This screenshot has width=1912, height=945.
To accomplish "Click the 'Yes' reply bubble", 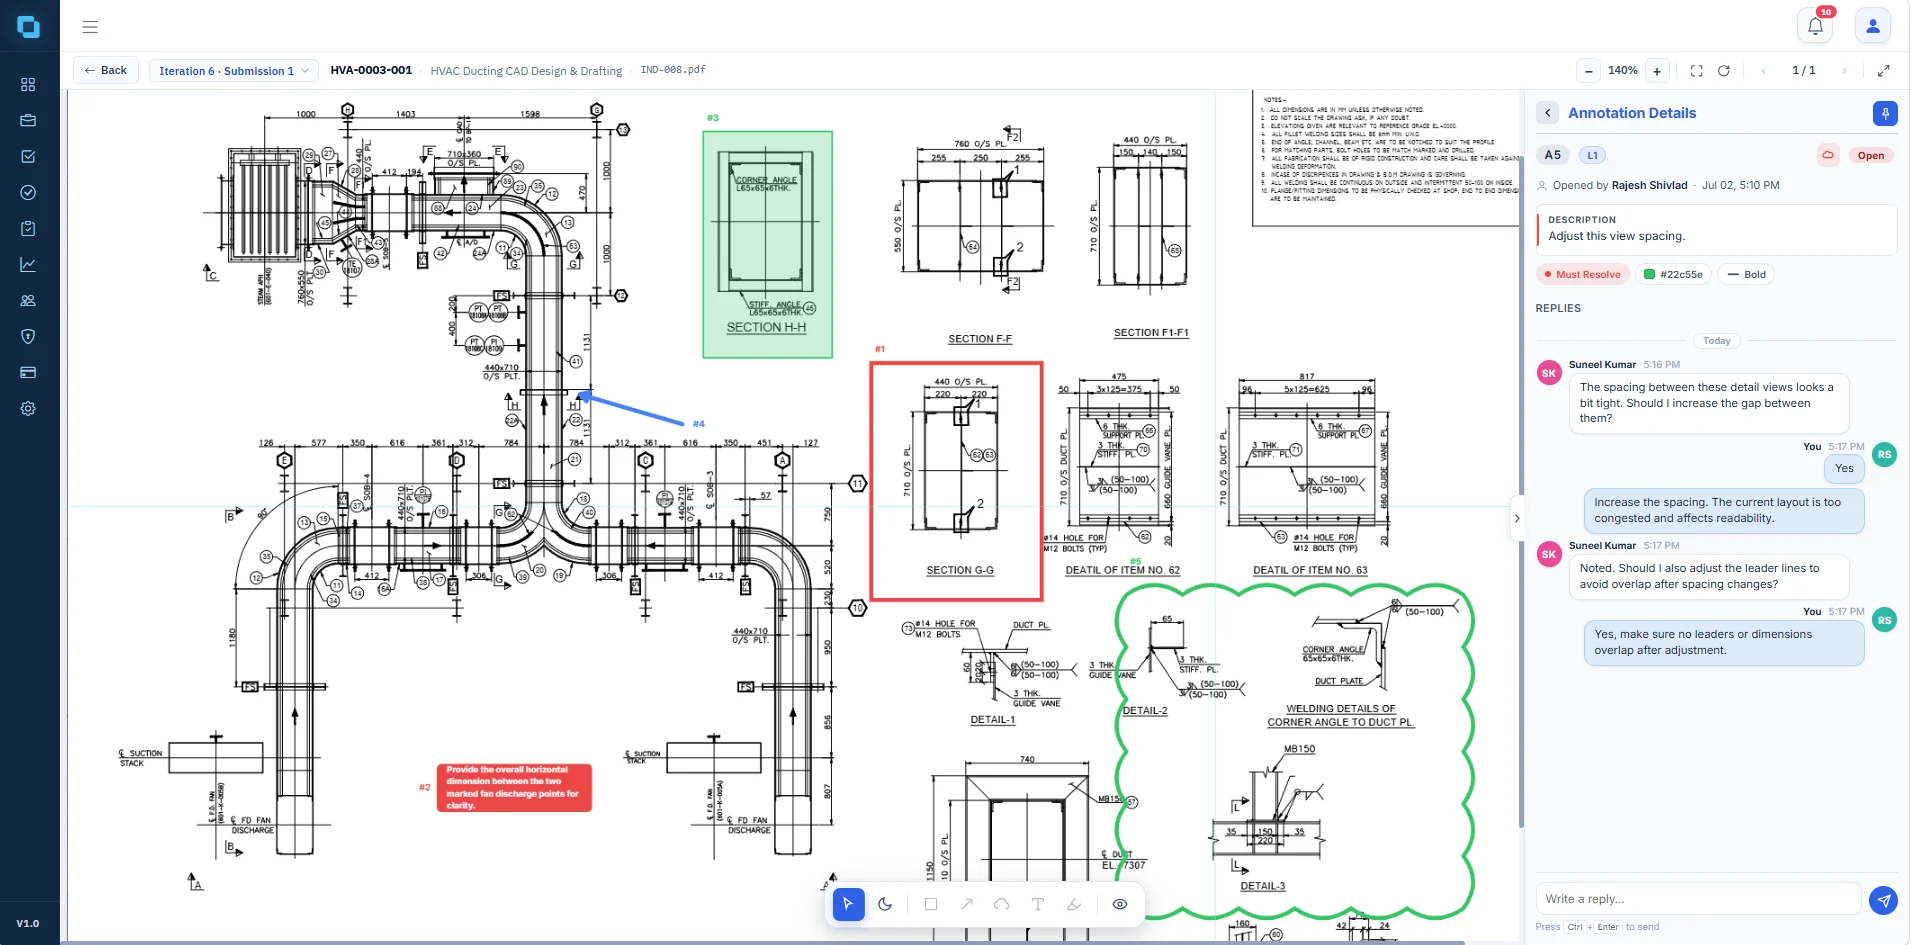I will pyautogui.click(x=1844, y=468).
